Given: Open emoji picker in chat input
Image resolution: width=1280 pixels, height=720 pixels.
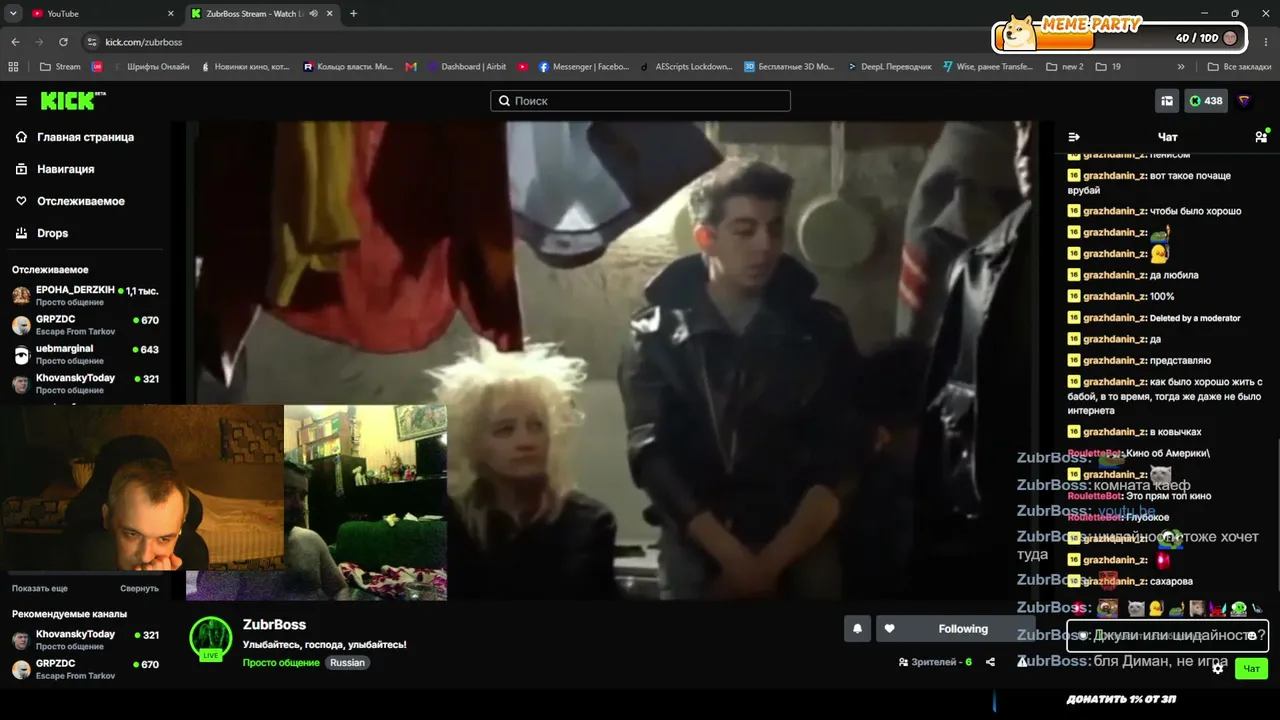Looking at the screenshot, I should point(1252,635).
